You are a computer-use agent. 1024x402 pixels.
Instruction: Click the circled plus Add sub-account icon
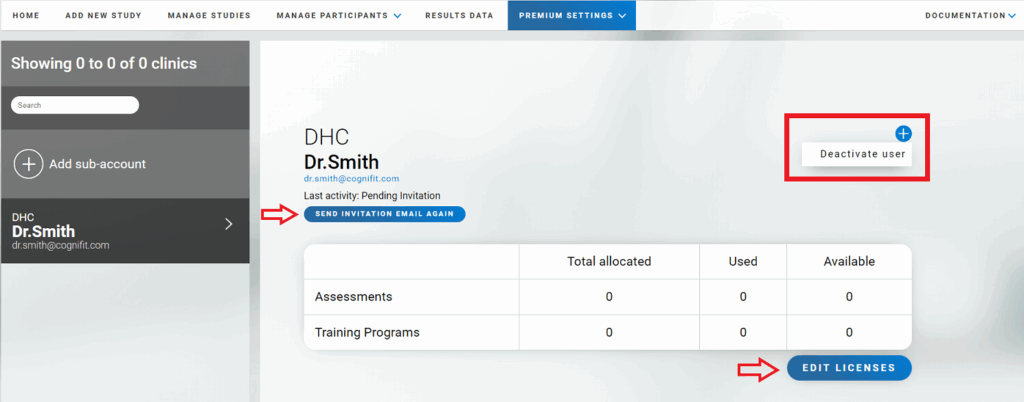(x=28, y=164)
